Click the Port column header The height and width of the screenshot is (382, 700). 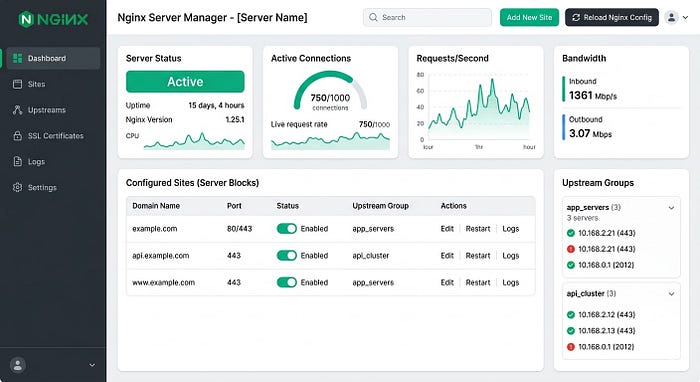(x=234, y=206)
